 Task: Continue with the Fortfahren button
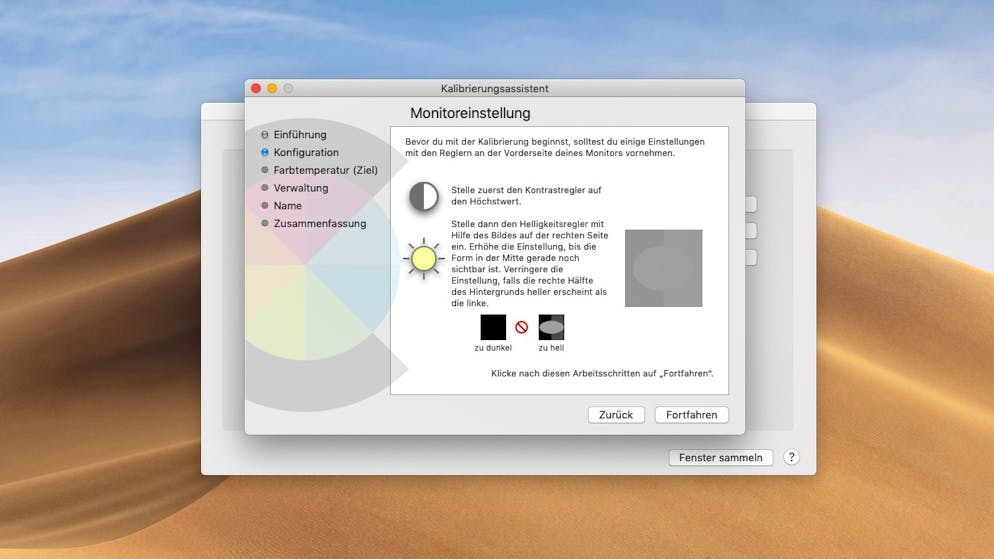(x=692, y=414)
